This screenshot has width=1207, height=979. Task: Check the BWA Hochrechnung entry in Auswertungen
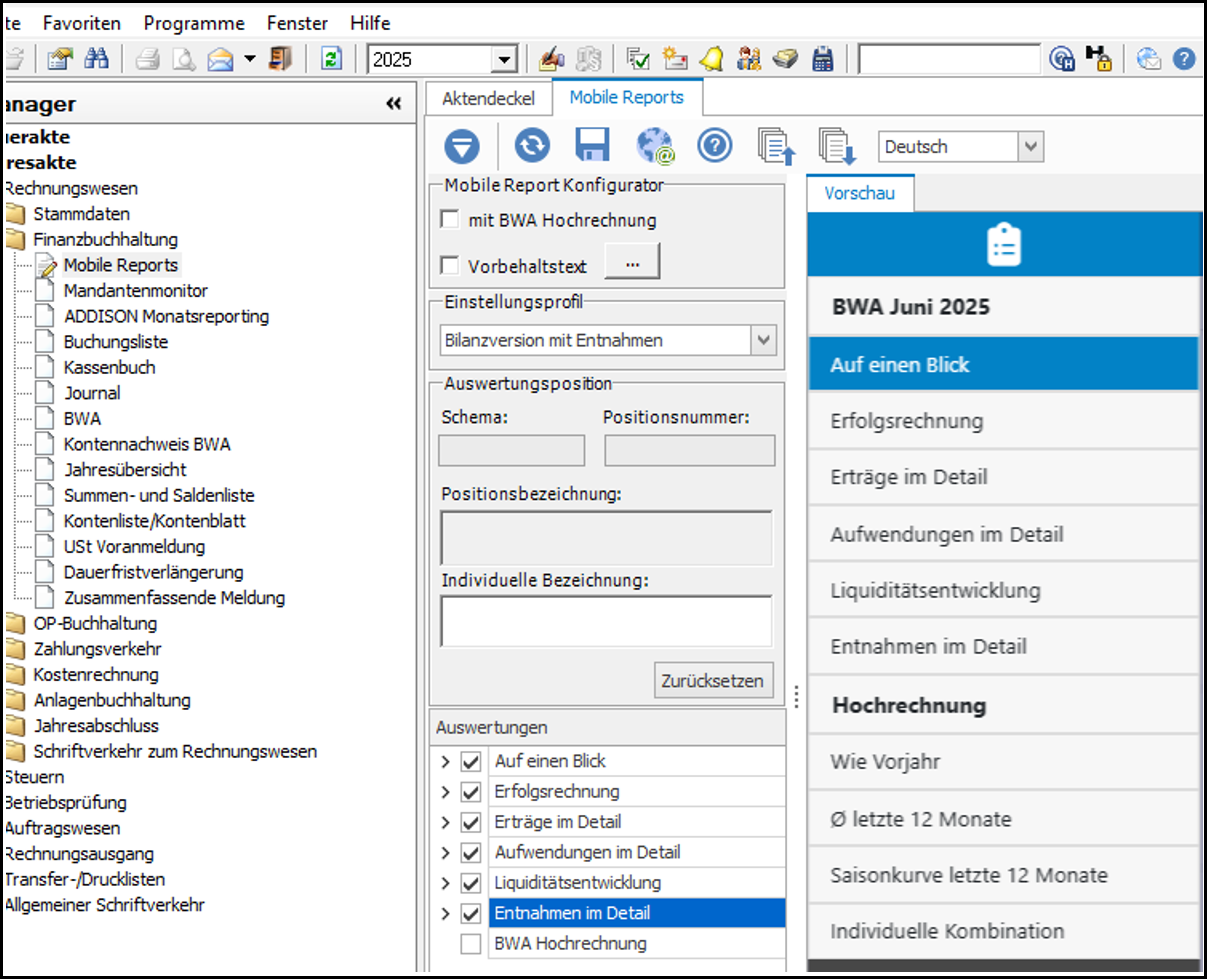[x=471, y=943]
